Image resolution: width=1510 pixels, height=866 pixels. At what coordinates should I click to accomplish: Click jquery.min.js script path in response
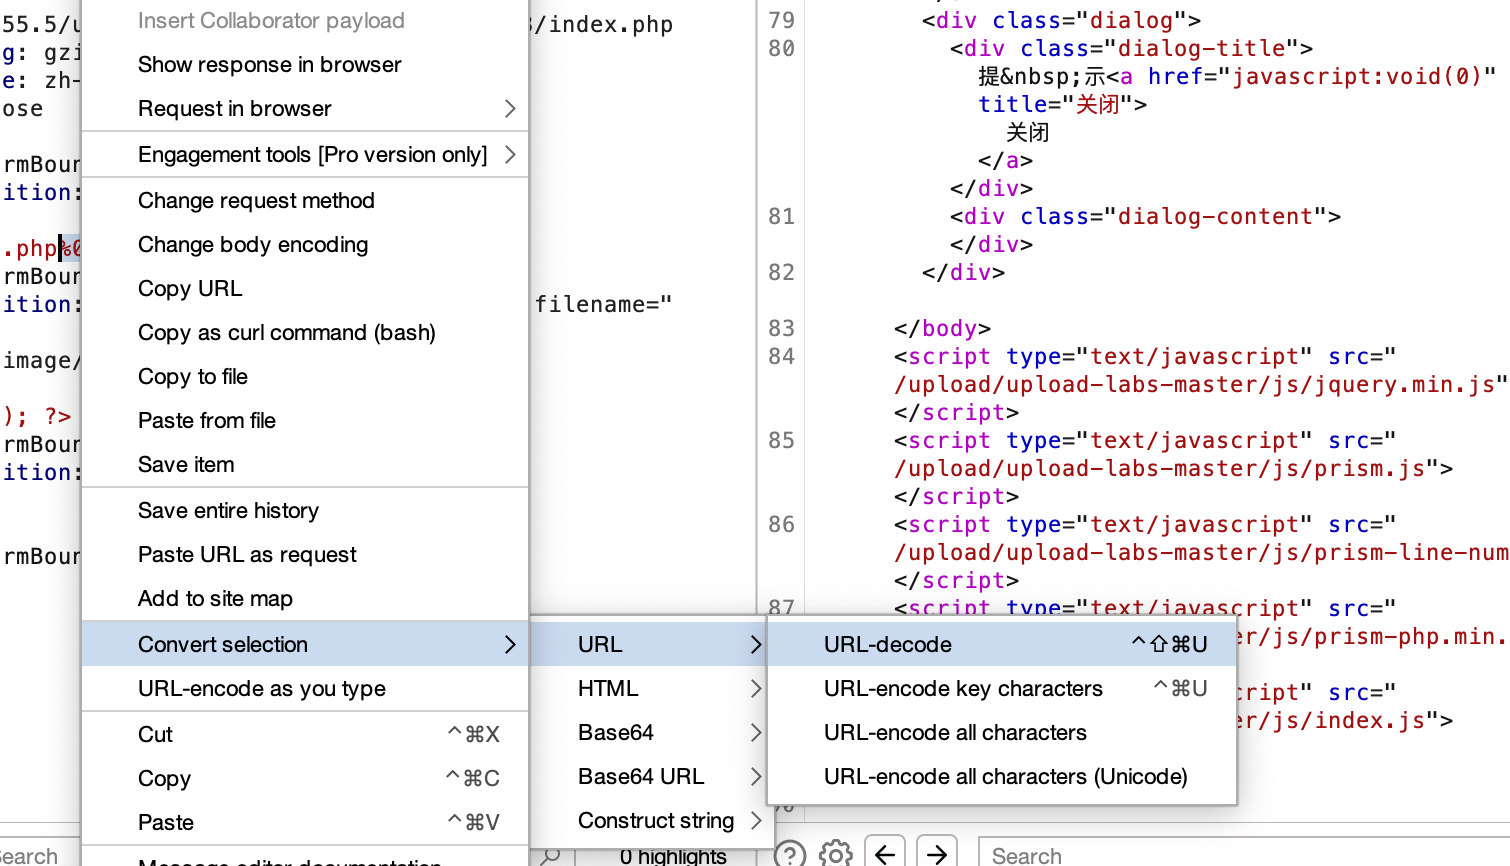1195,384
